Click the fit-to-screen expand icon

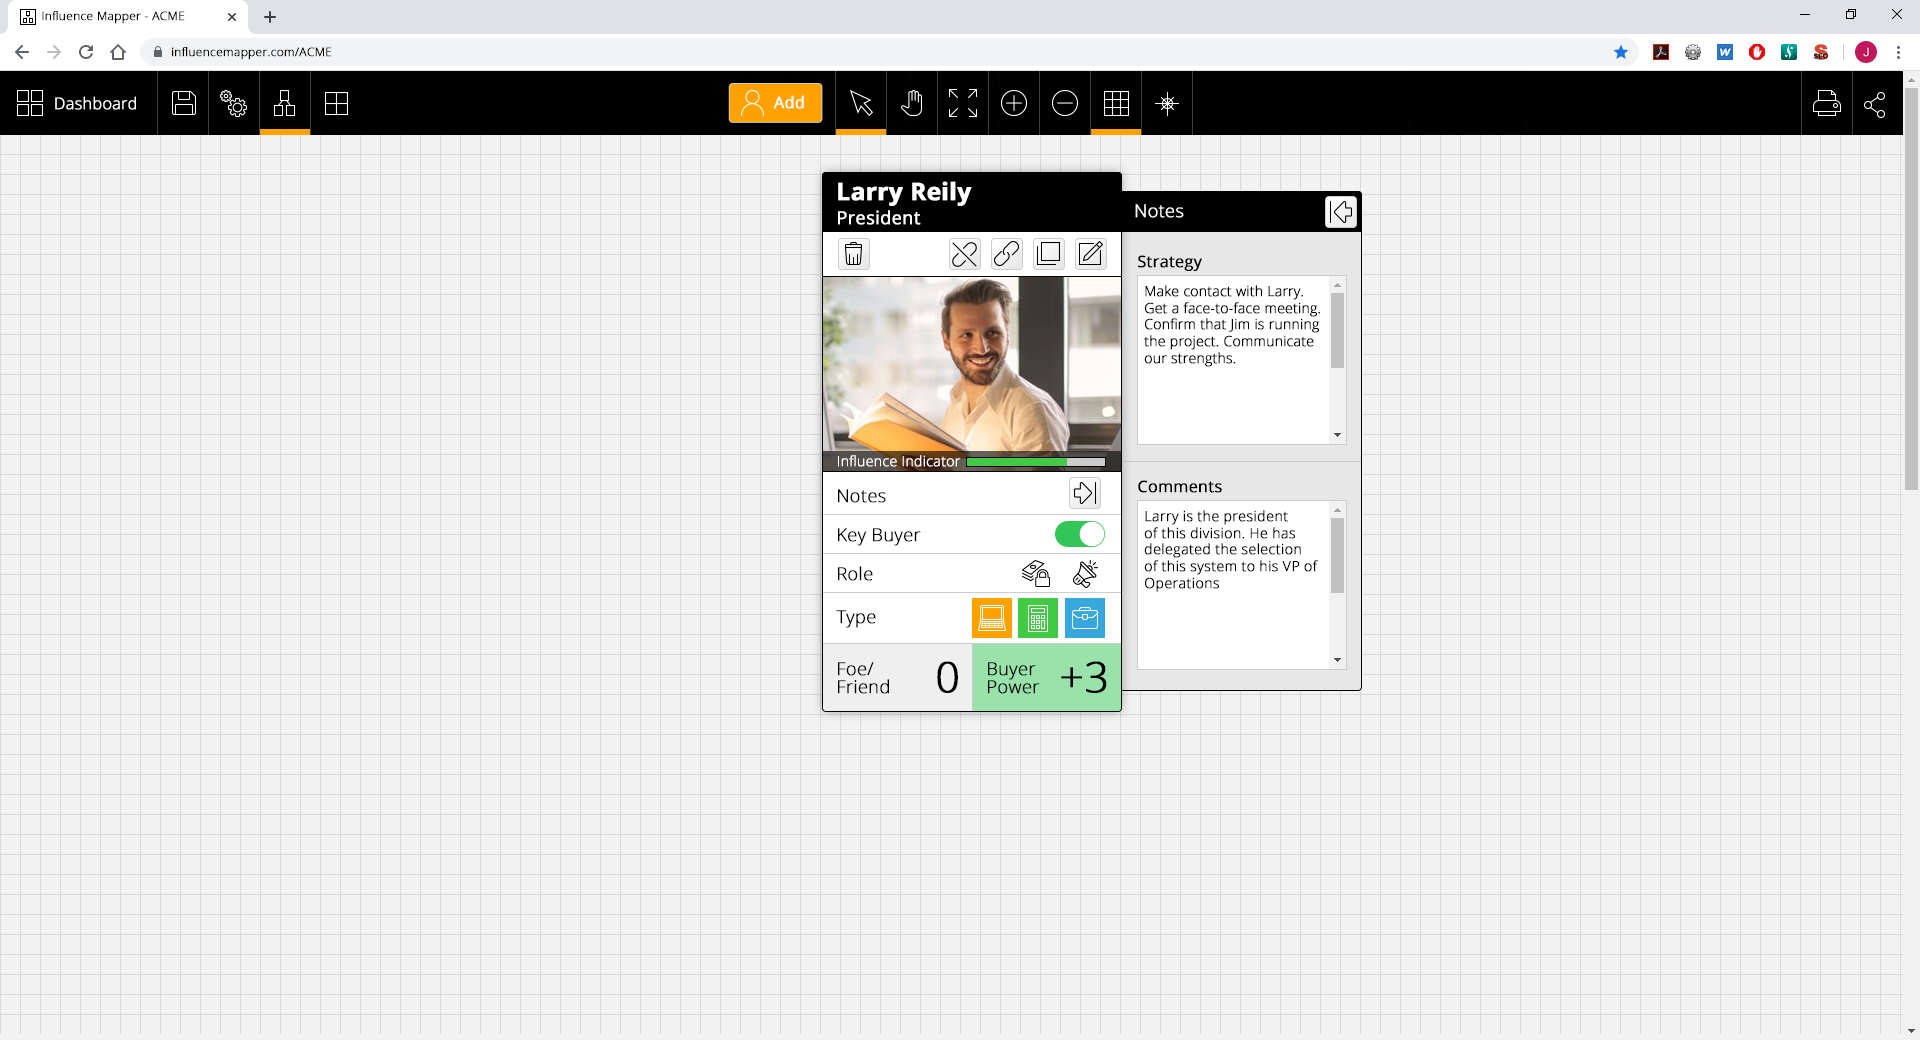point(963,103)
